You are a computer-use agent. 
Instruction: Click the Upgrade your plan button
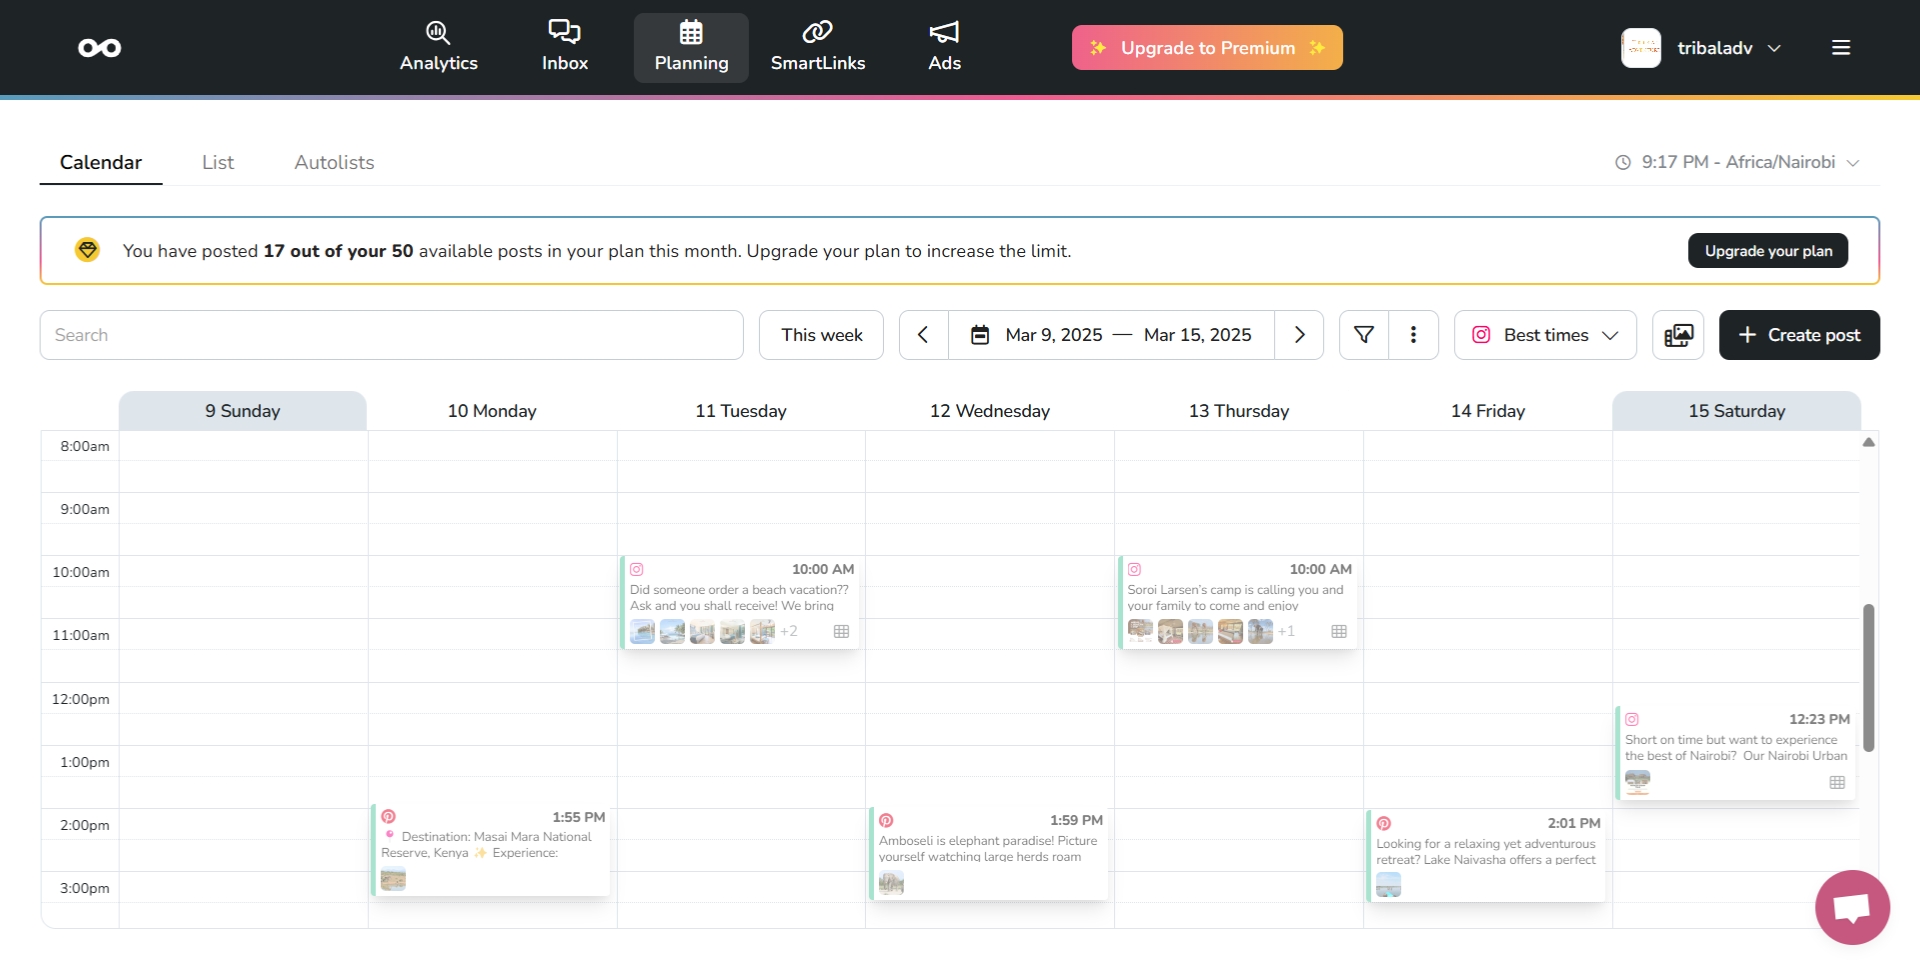pos(1768,251)
